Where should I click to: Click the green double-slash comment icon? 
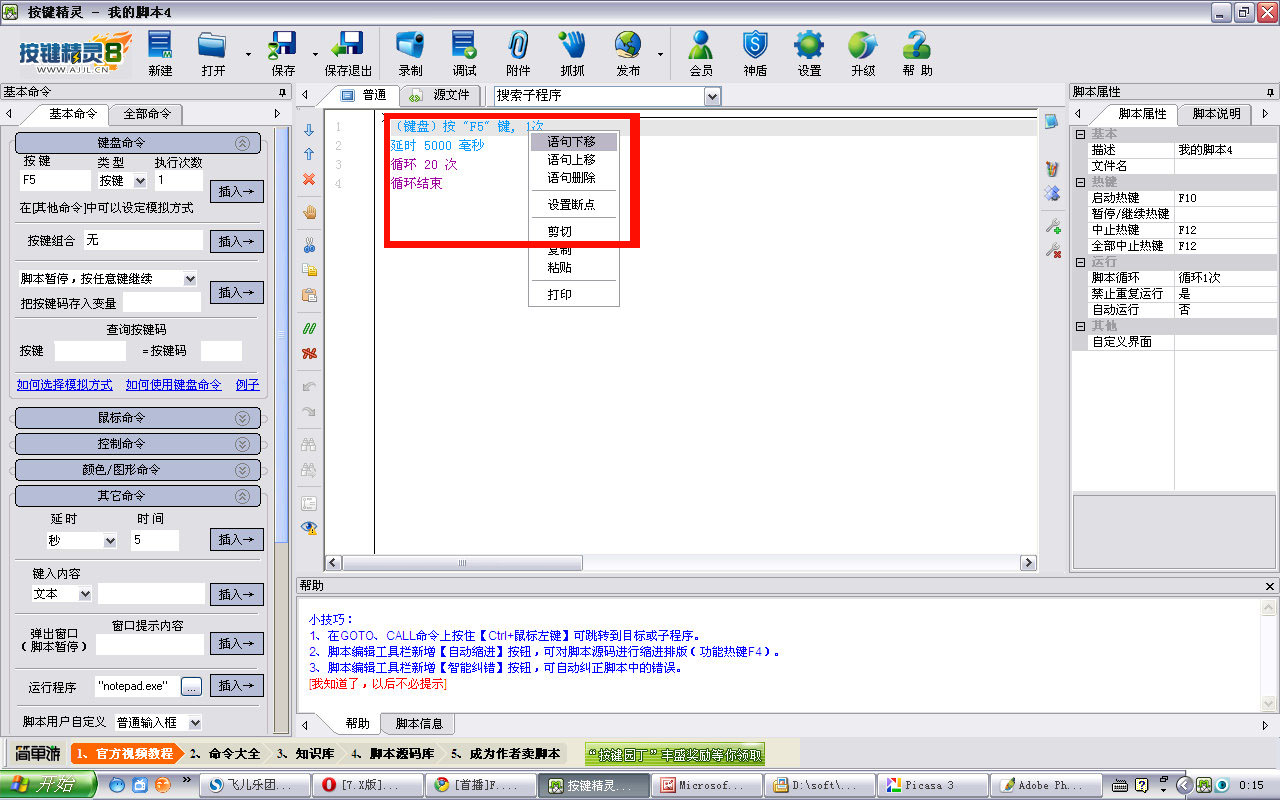pos(309,328)
